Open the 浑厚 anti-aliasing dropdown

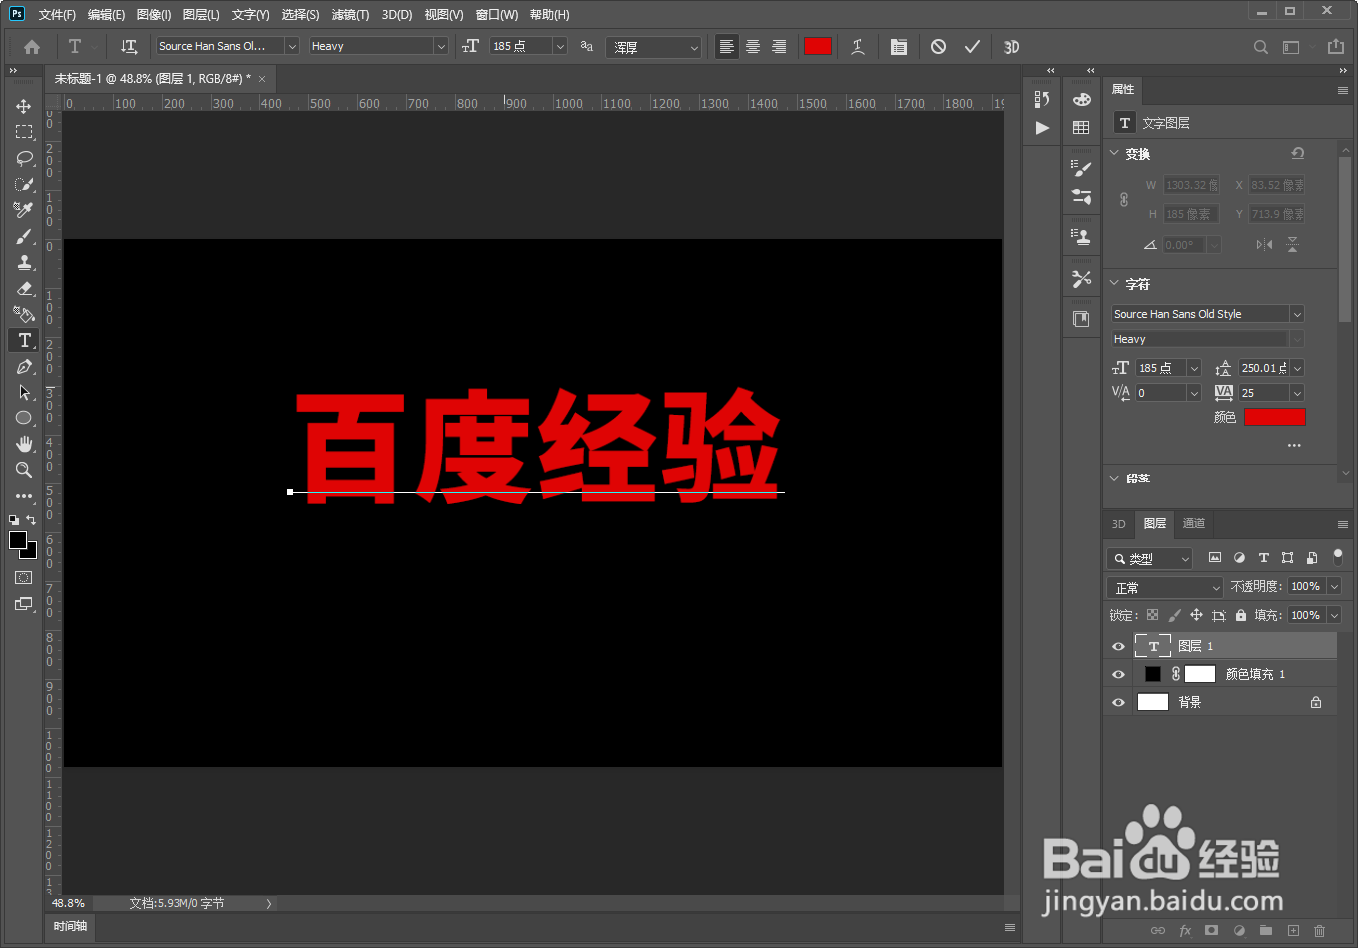tap(653, 46)
